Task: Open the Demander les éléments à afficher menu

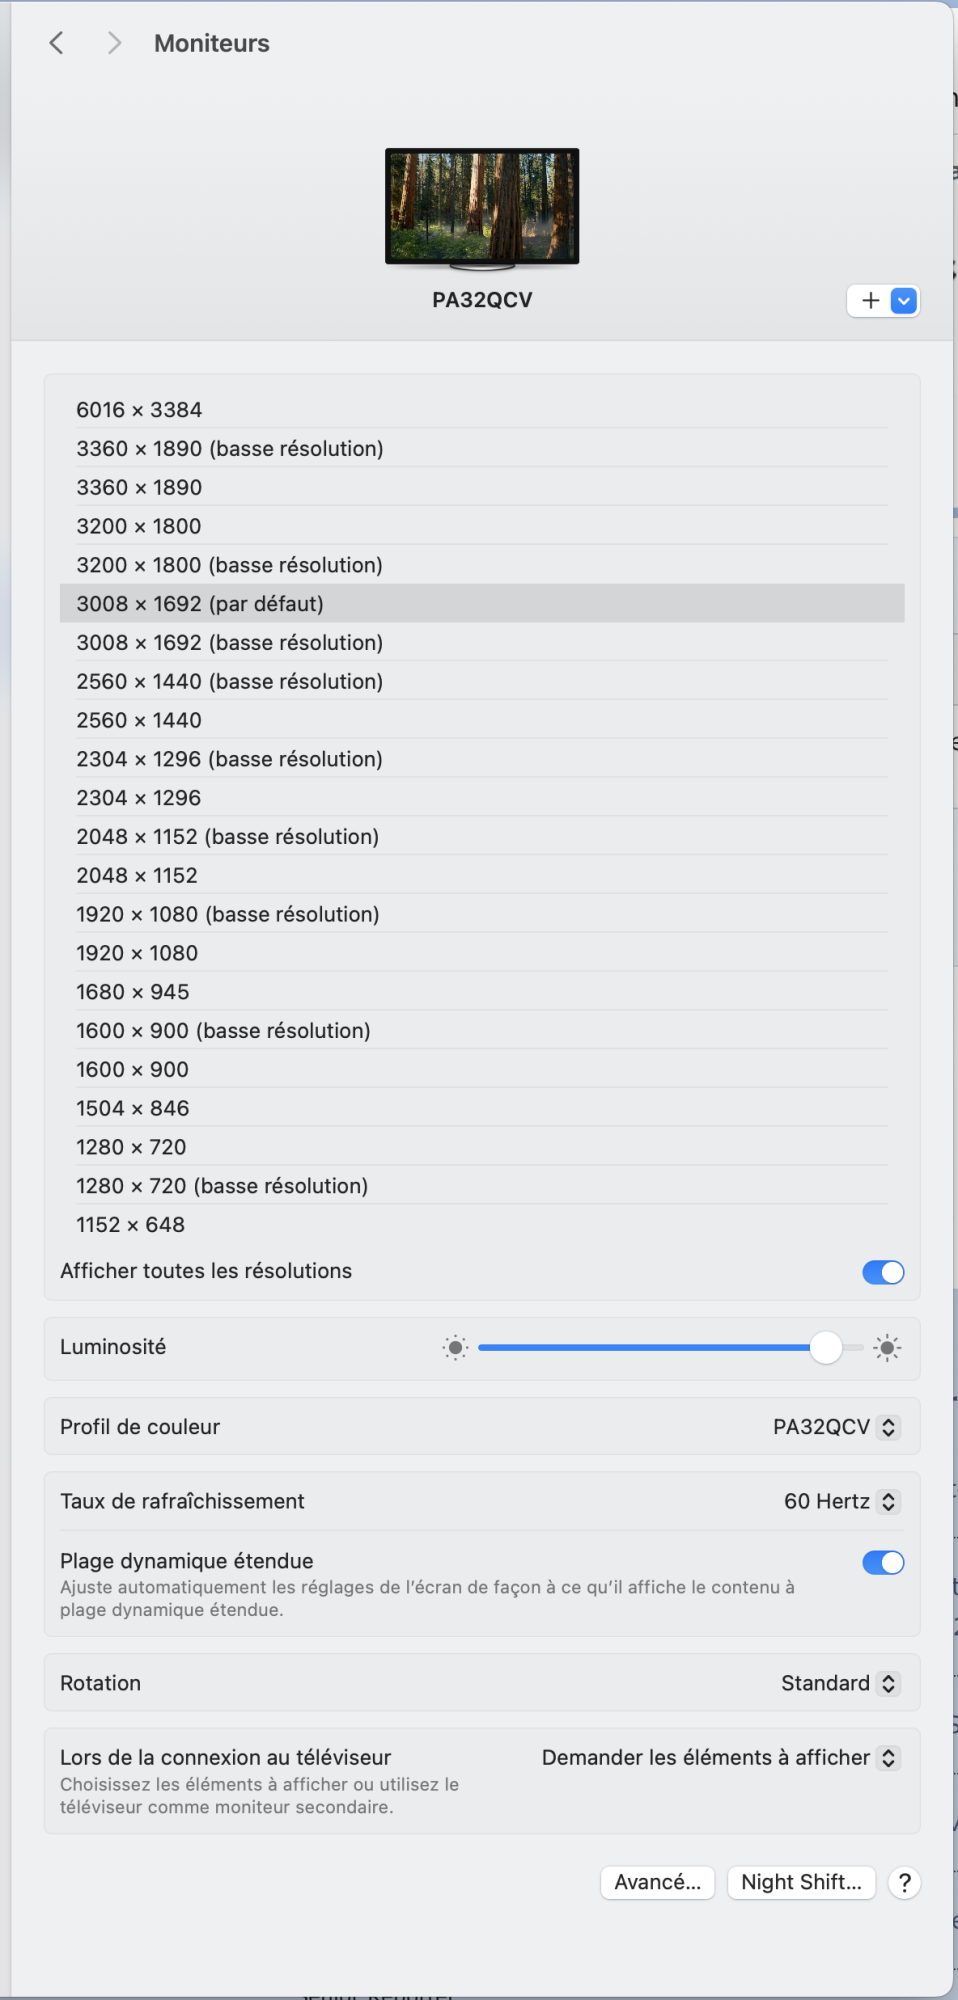Action: [720, 1758]
